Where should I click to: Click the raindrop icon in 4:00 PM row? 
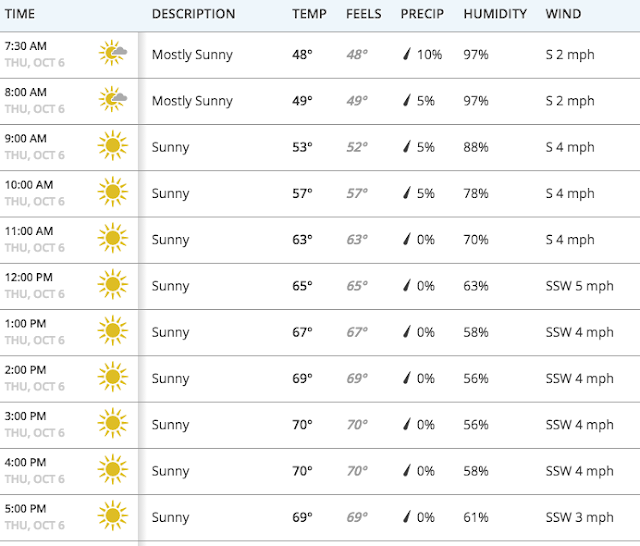pos(407,471)
